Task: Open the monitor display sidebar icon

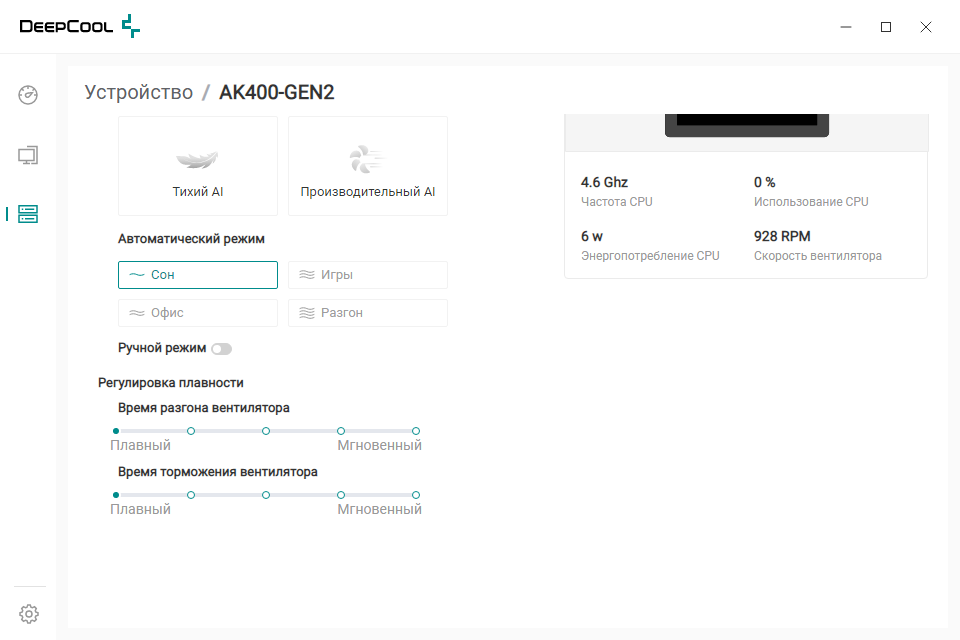Action: click(x=28, y=156)
